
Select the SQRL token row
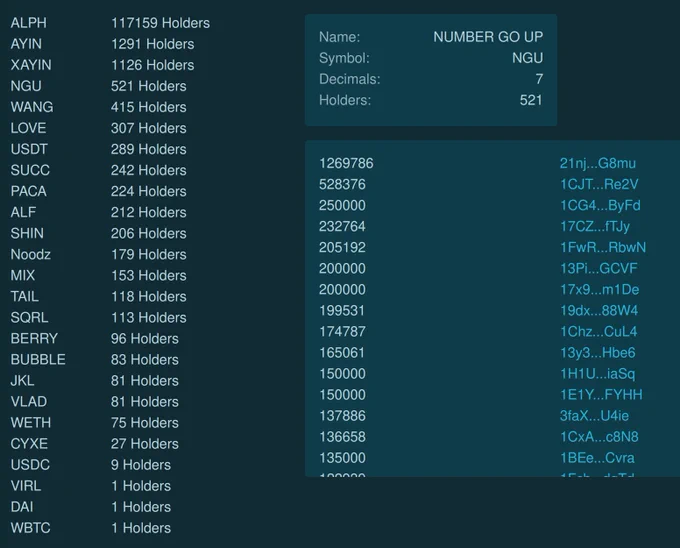pyautogui.click(x=98, y=317)
